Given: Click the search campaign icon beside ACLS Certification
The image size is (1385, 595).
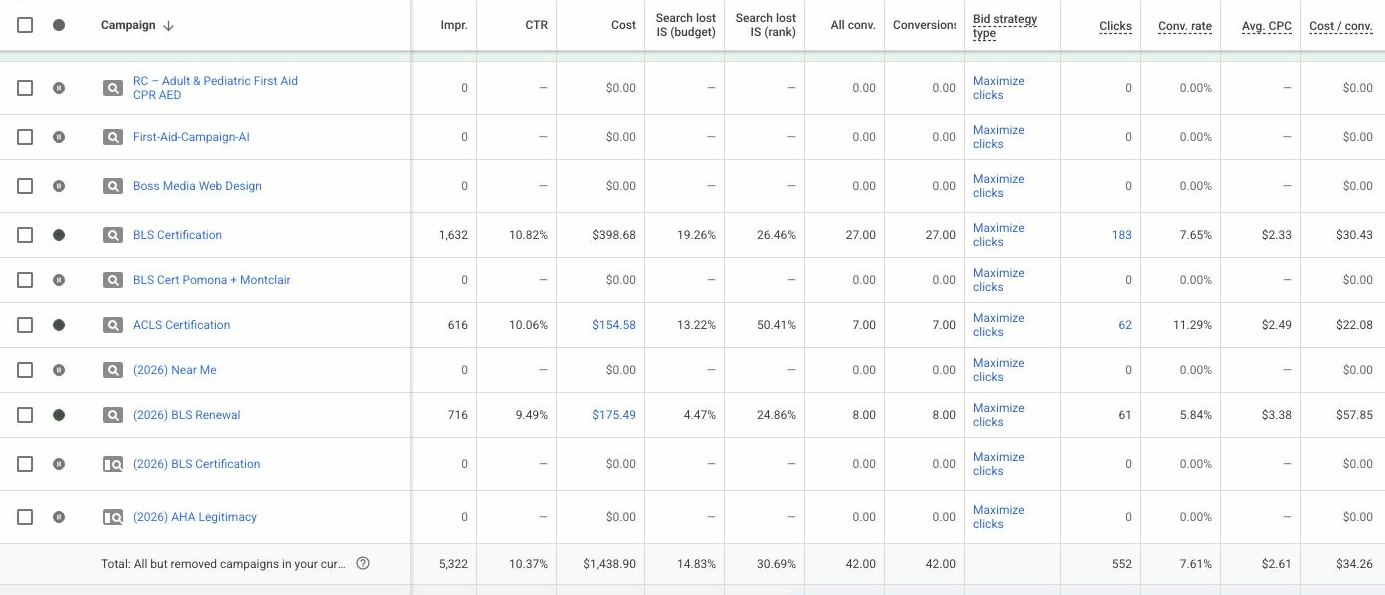Looking at the screenshot, I should (x=113, y=325).
